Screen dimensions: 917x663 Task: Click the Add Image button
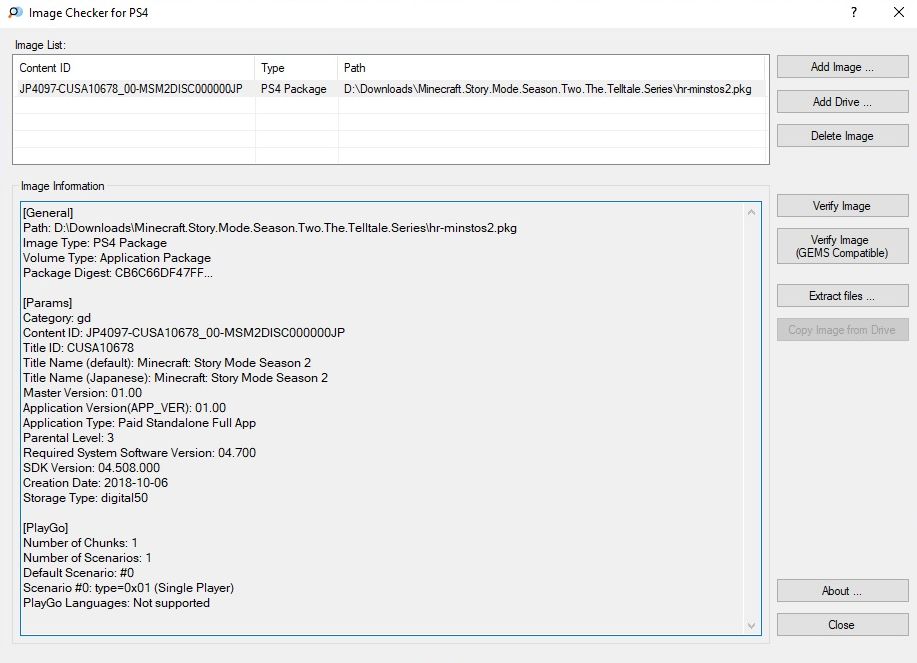pos(842,67)
